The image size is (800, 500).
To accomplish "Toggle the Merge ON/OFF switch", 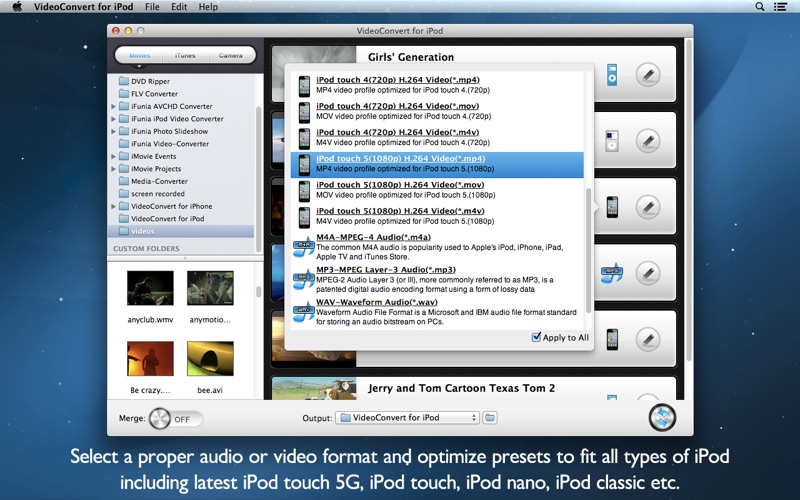I will 176,419.
